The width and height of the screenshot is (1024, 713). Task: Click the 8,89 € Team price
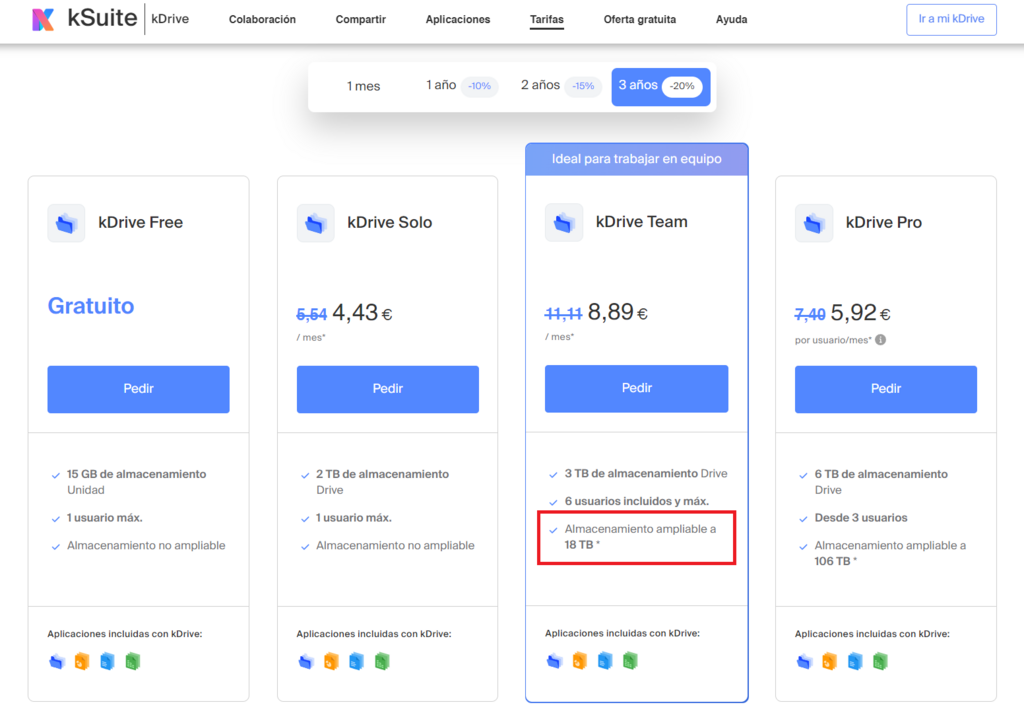click(x=618, y=312)
